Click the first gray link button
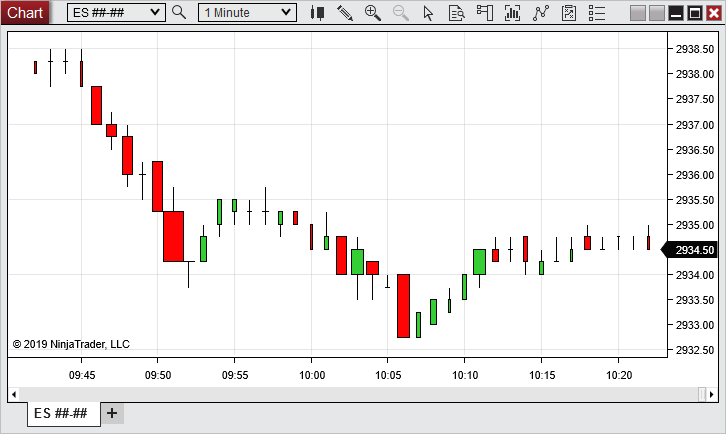The width and height of the screenshot is (726, 434). pos(637,12)
